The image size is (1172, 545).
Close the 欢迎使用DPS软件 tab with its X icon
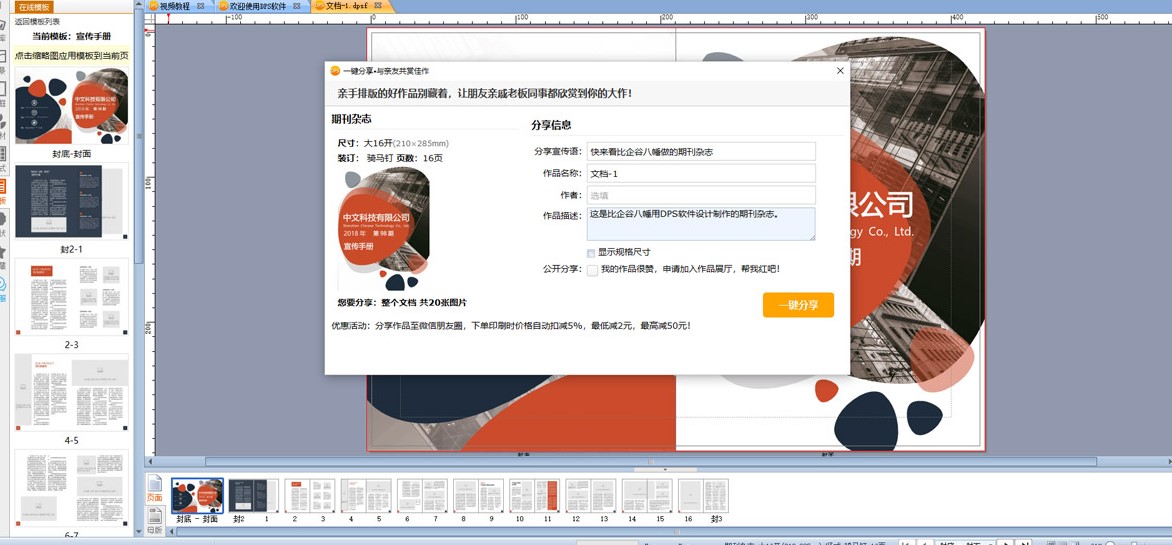point(297,6)
